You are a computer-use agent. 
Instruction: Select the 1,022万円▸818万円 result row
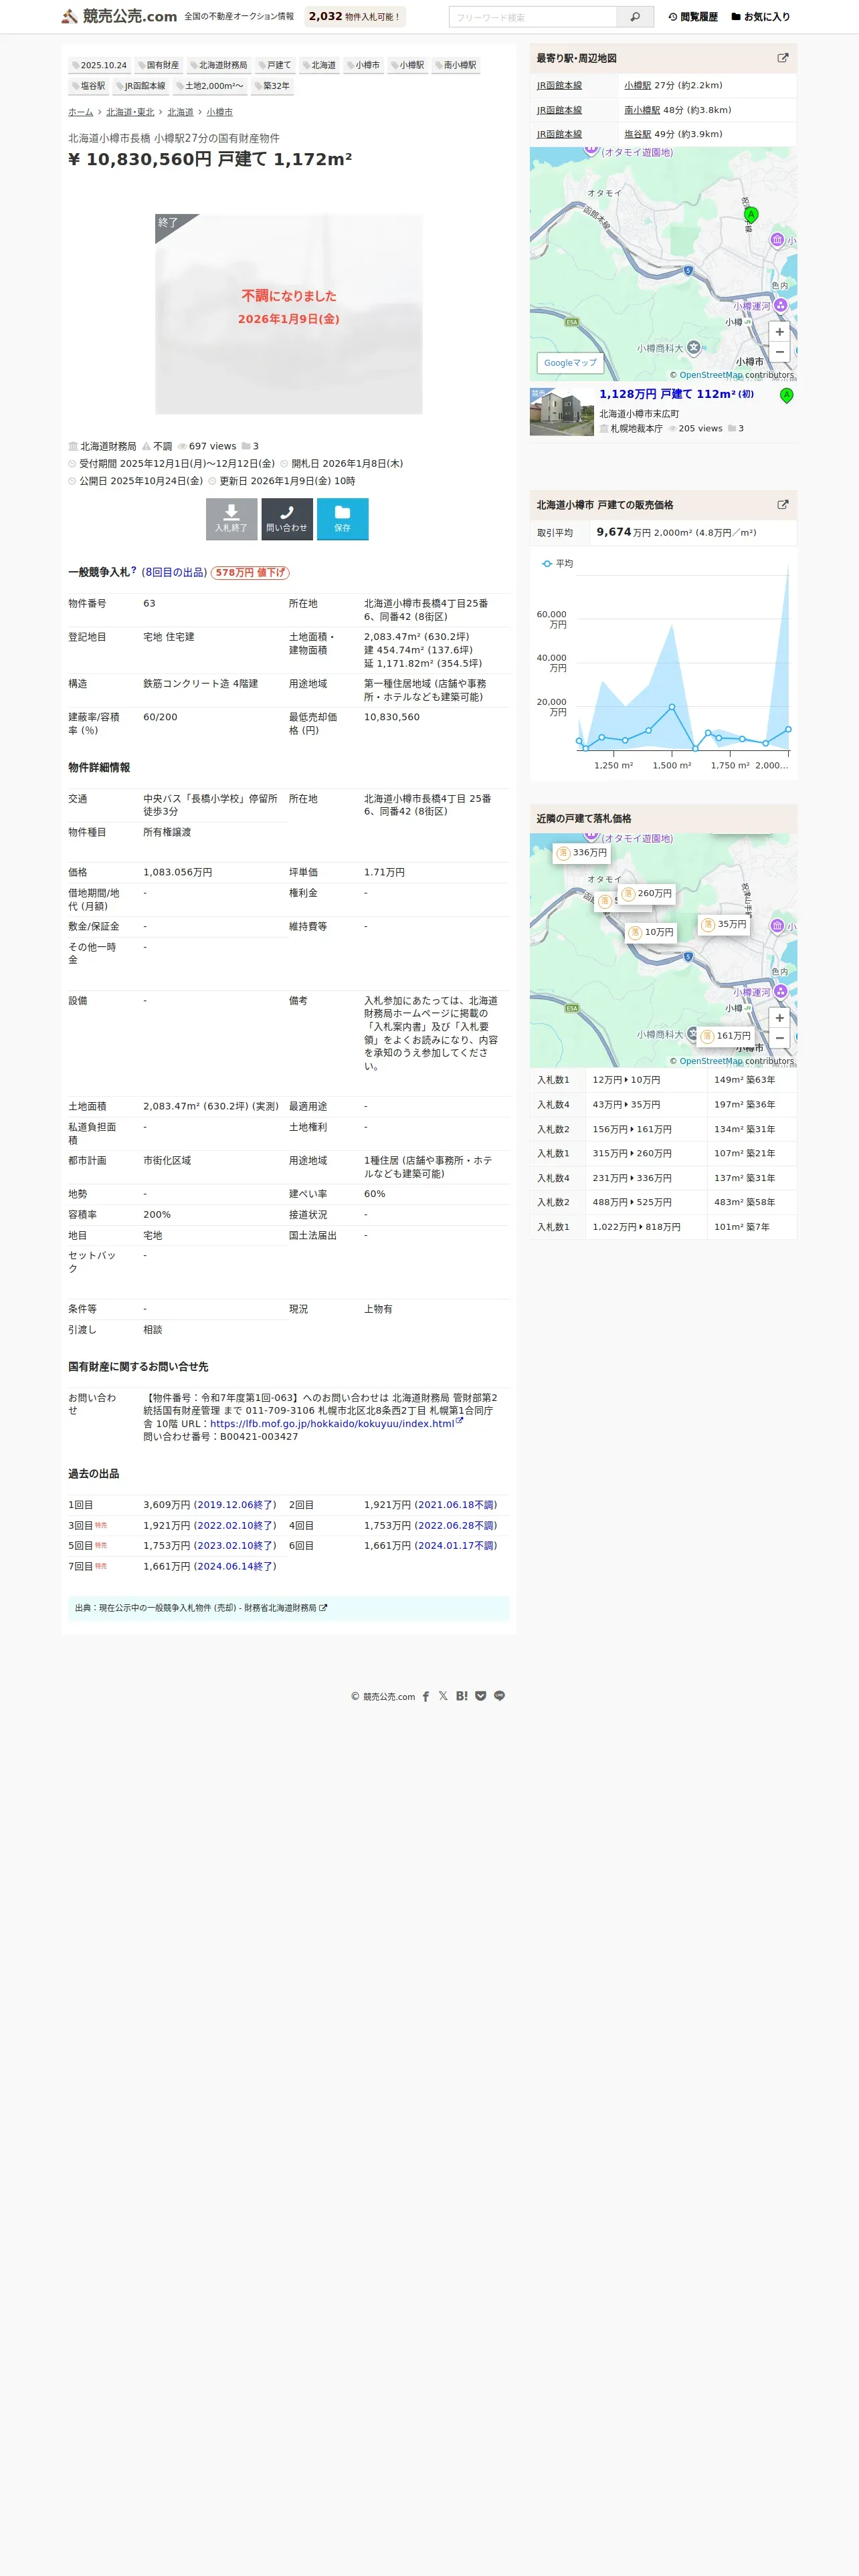(663, 1227)
